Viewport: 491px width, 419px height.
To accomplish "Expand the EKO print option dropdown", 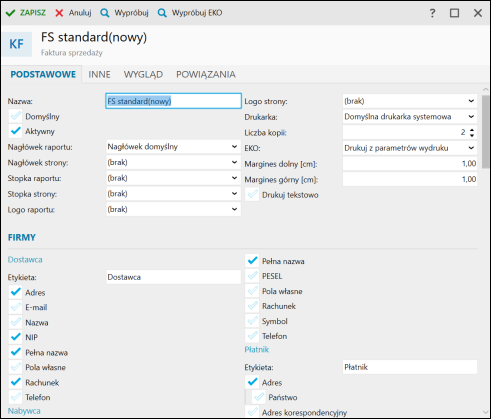I will tap(471, 148).
